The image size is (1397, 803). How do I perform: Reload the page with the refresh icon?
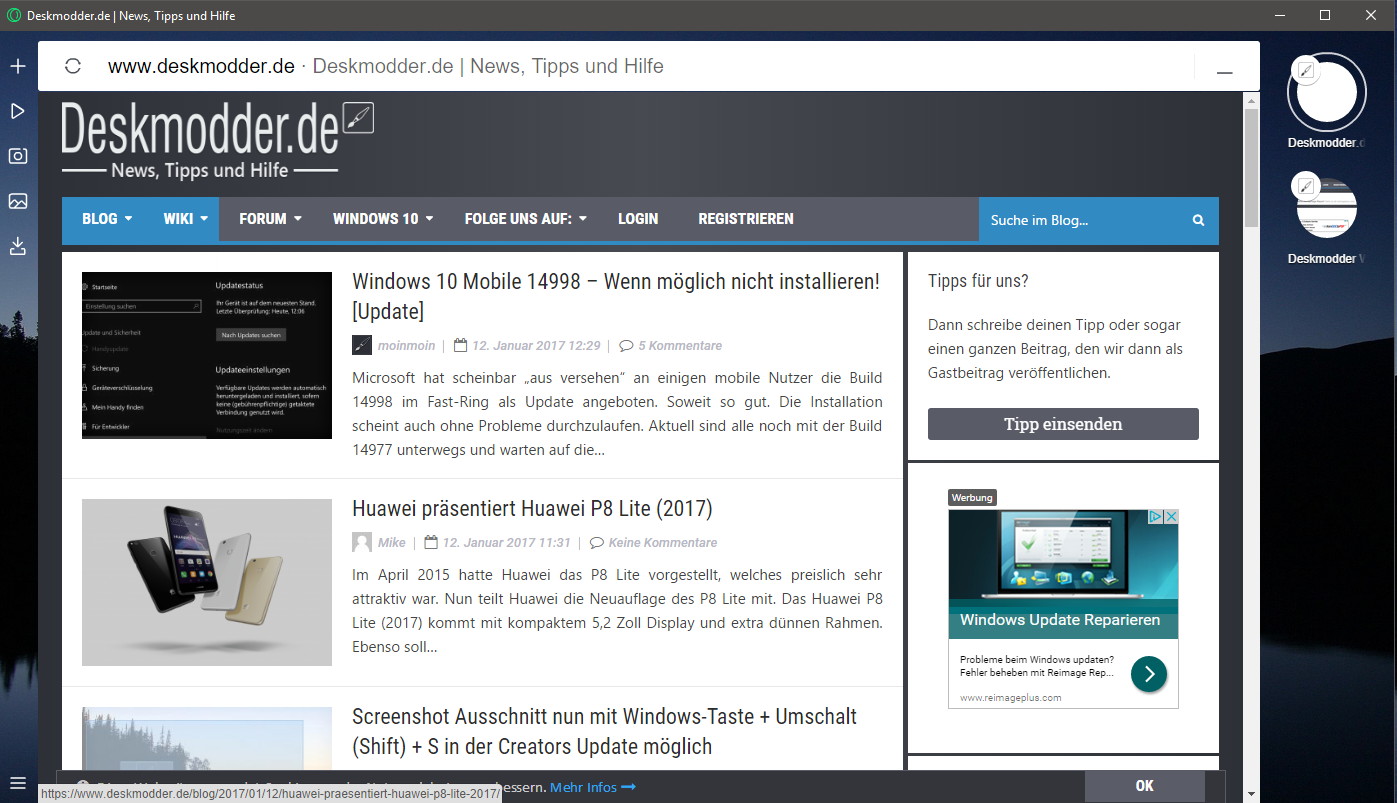72,66
